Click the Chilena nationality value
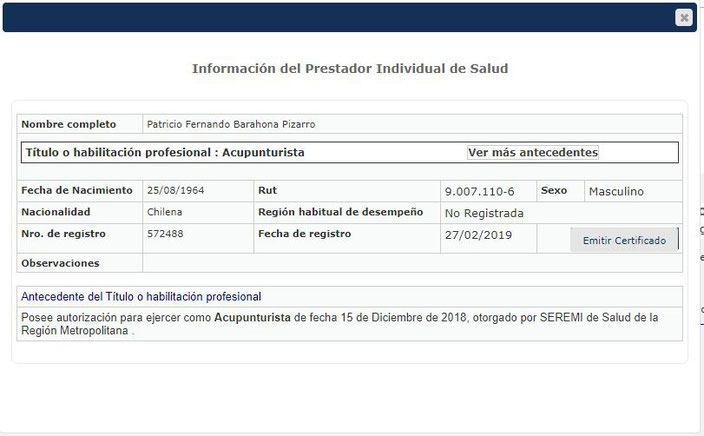Screen dimensions: 704x436 click(x=164, y=212)
